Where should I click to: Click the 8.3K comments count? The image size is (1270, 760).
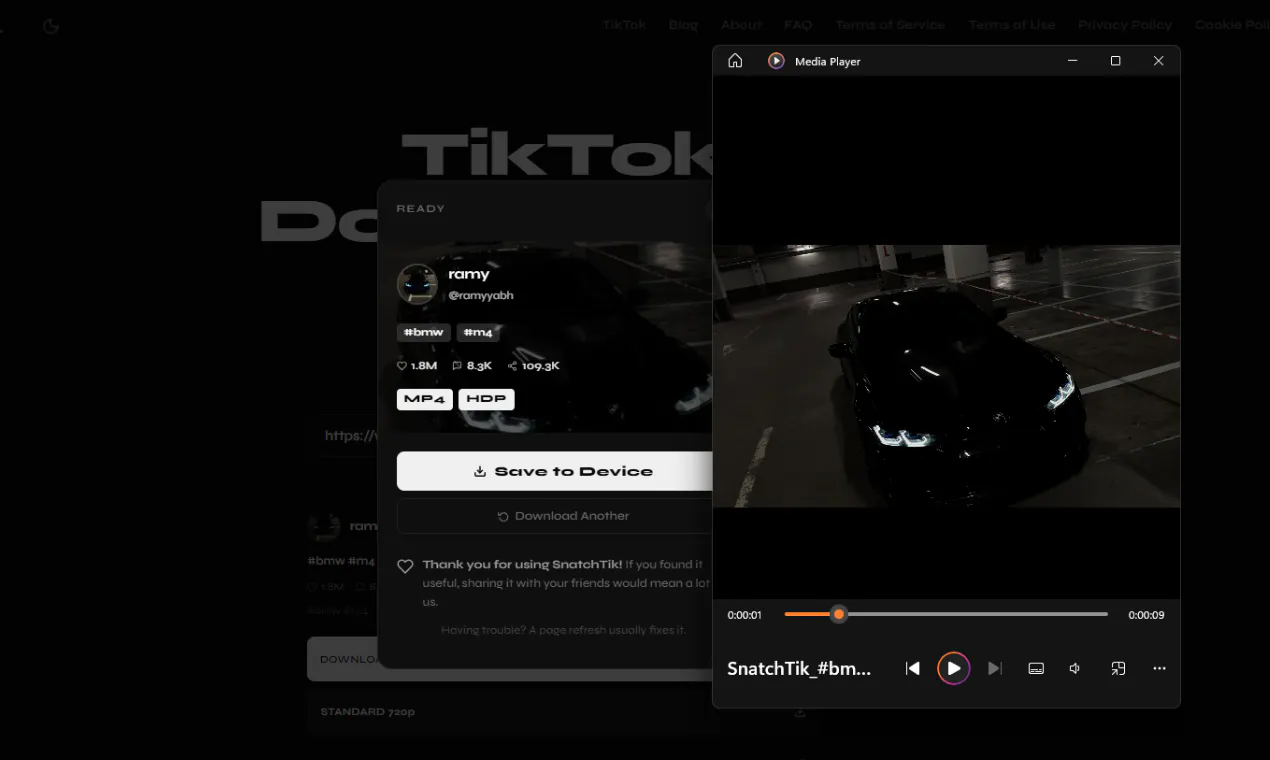tap(472, 366)
